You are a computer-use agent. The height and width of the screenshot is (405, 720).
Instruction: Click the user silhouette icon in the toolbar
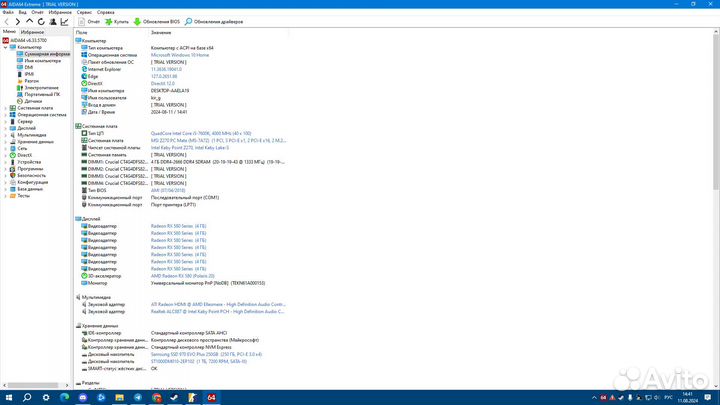pos(53,22)
